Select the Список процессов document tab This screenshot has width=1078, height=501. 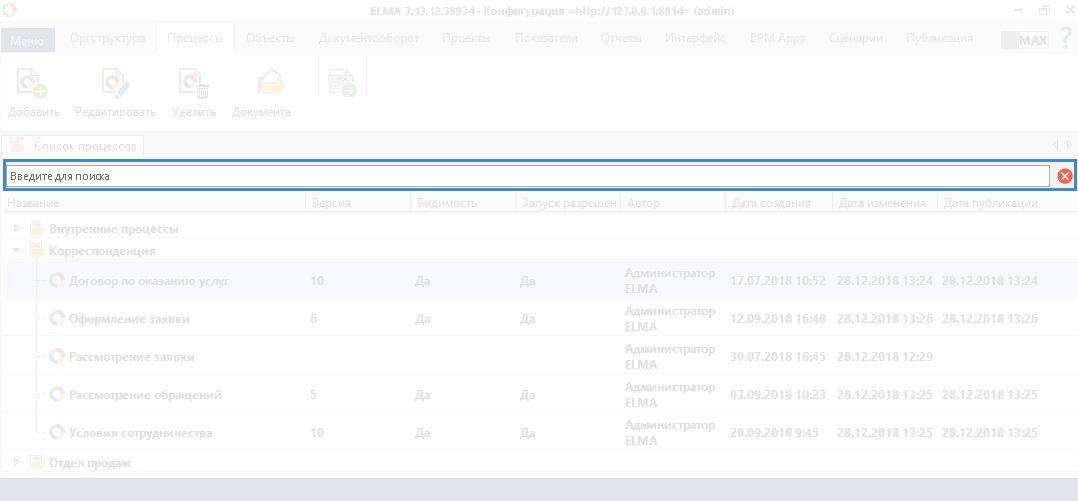[73, 146]
